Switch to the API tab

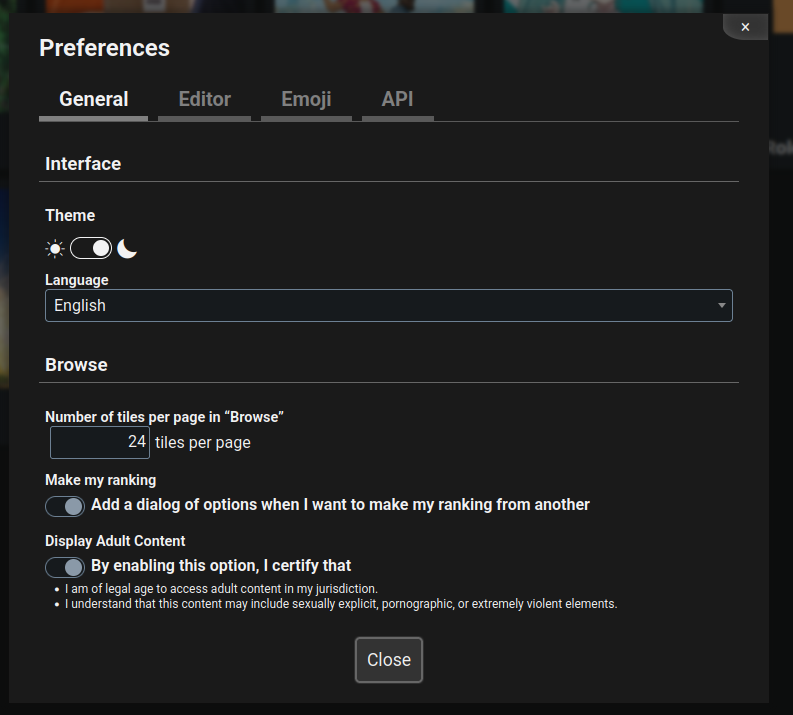pyautogui.click(x=398, y=99)
